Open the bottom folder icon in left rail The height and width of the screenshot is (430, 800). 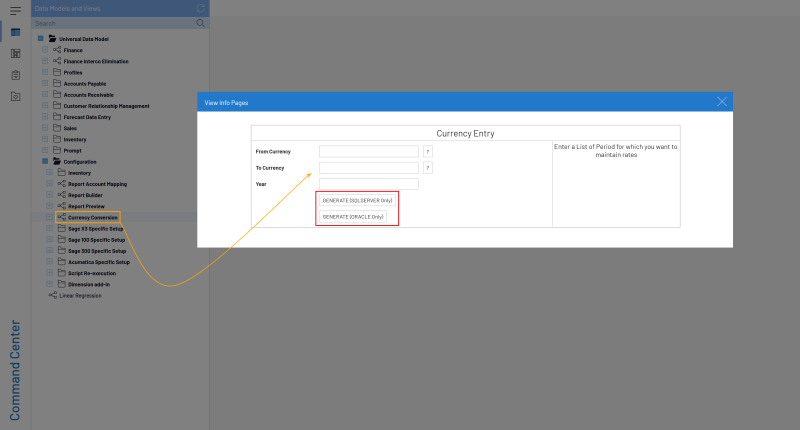15,96
